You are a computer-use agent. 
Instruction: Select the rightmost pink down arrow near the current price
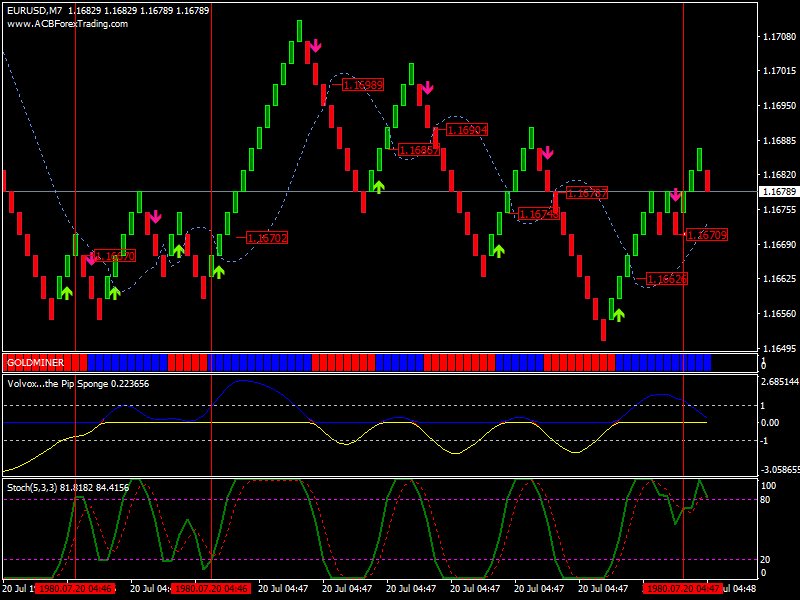(675, 194)
